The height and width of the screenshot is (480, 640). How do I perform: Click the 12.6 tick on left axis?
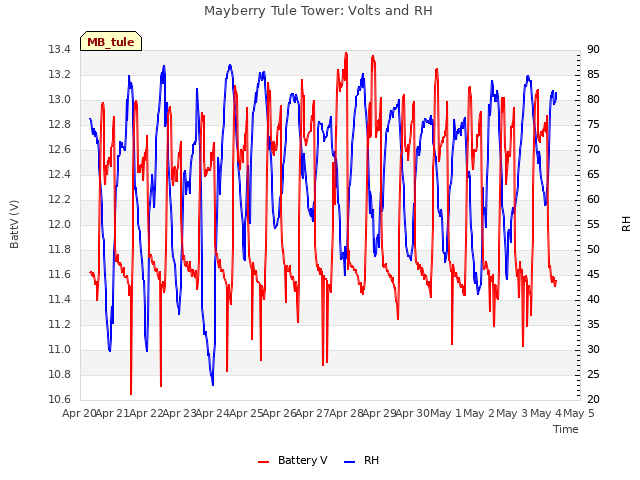point(59,149)
